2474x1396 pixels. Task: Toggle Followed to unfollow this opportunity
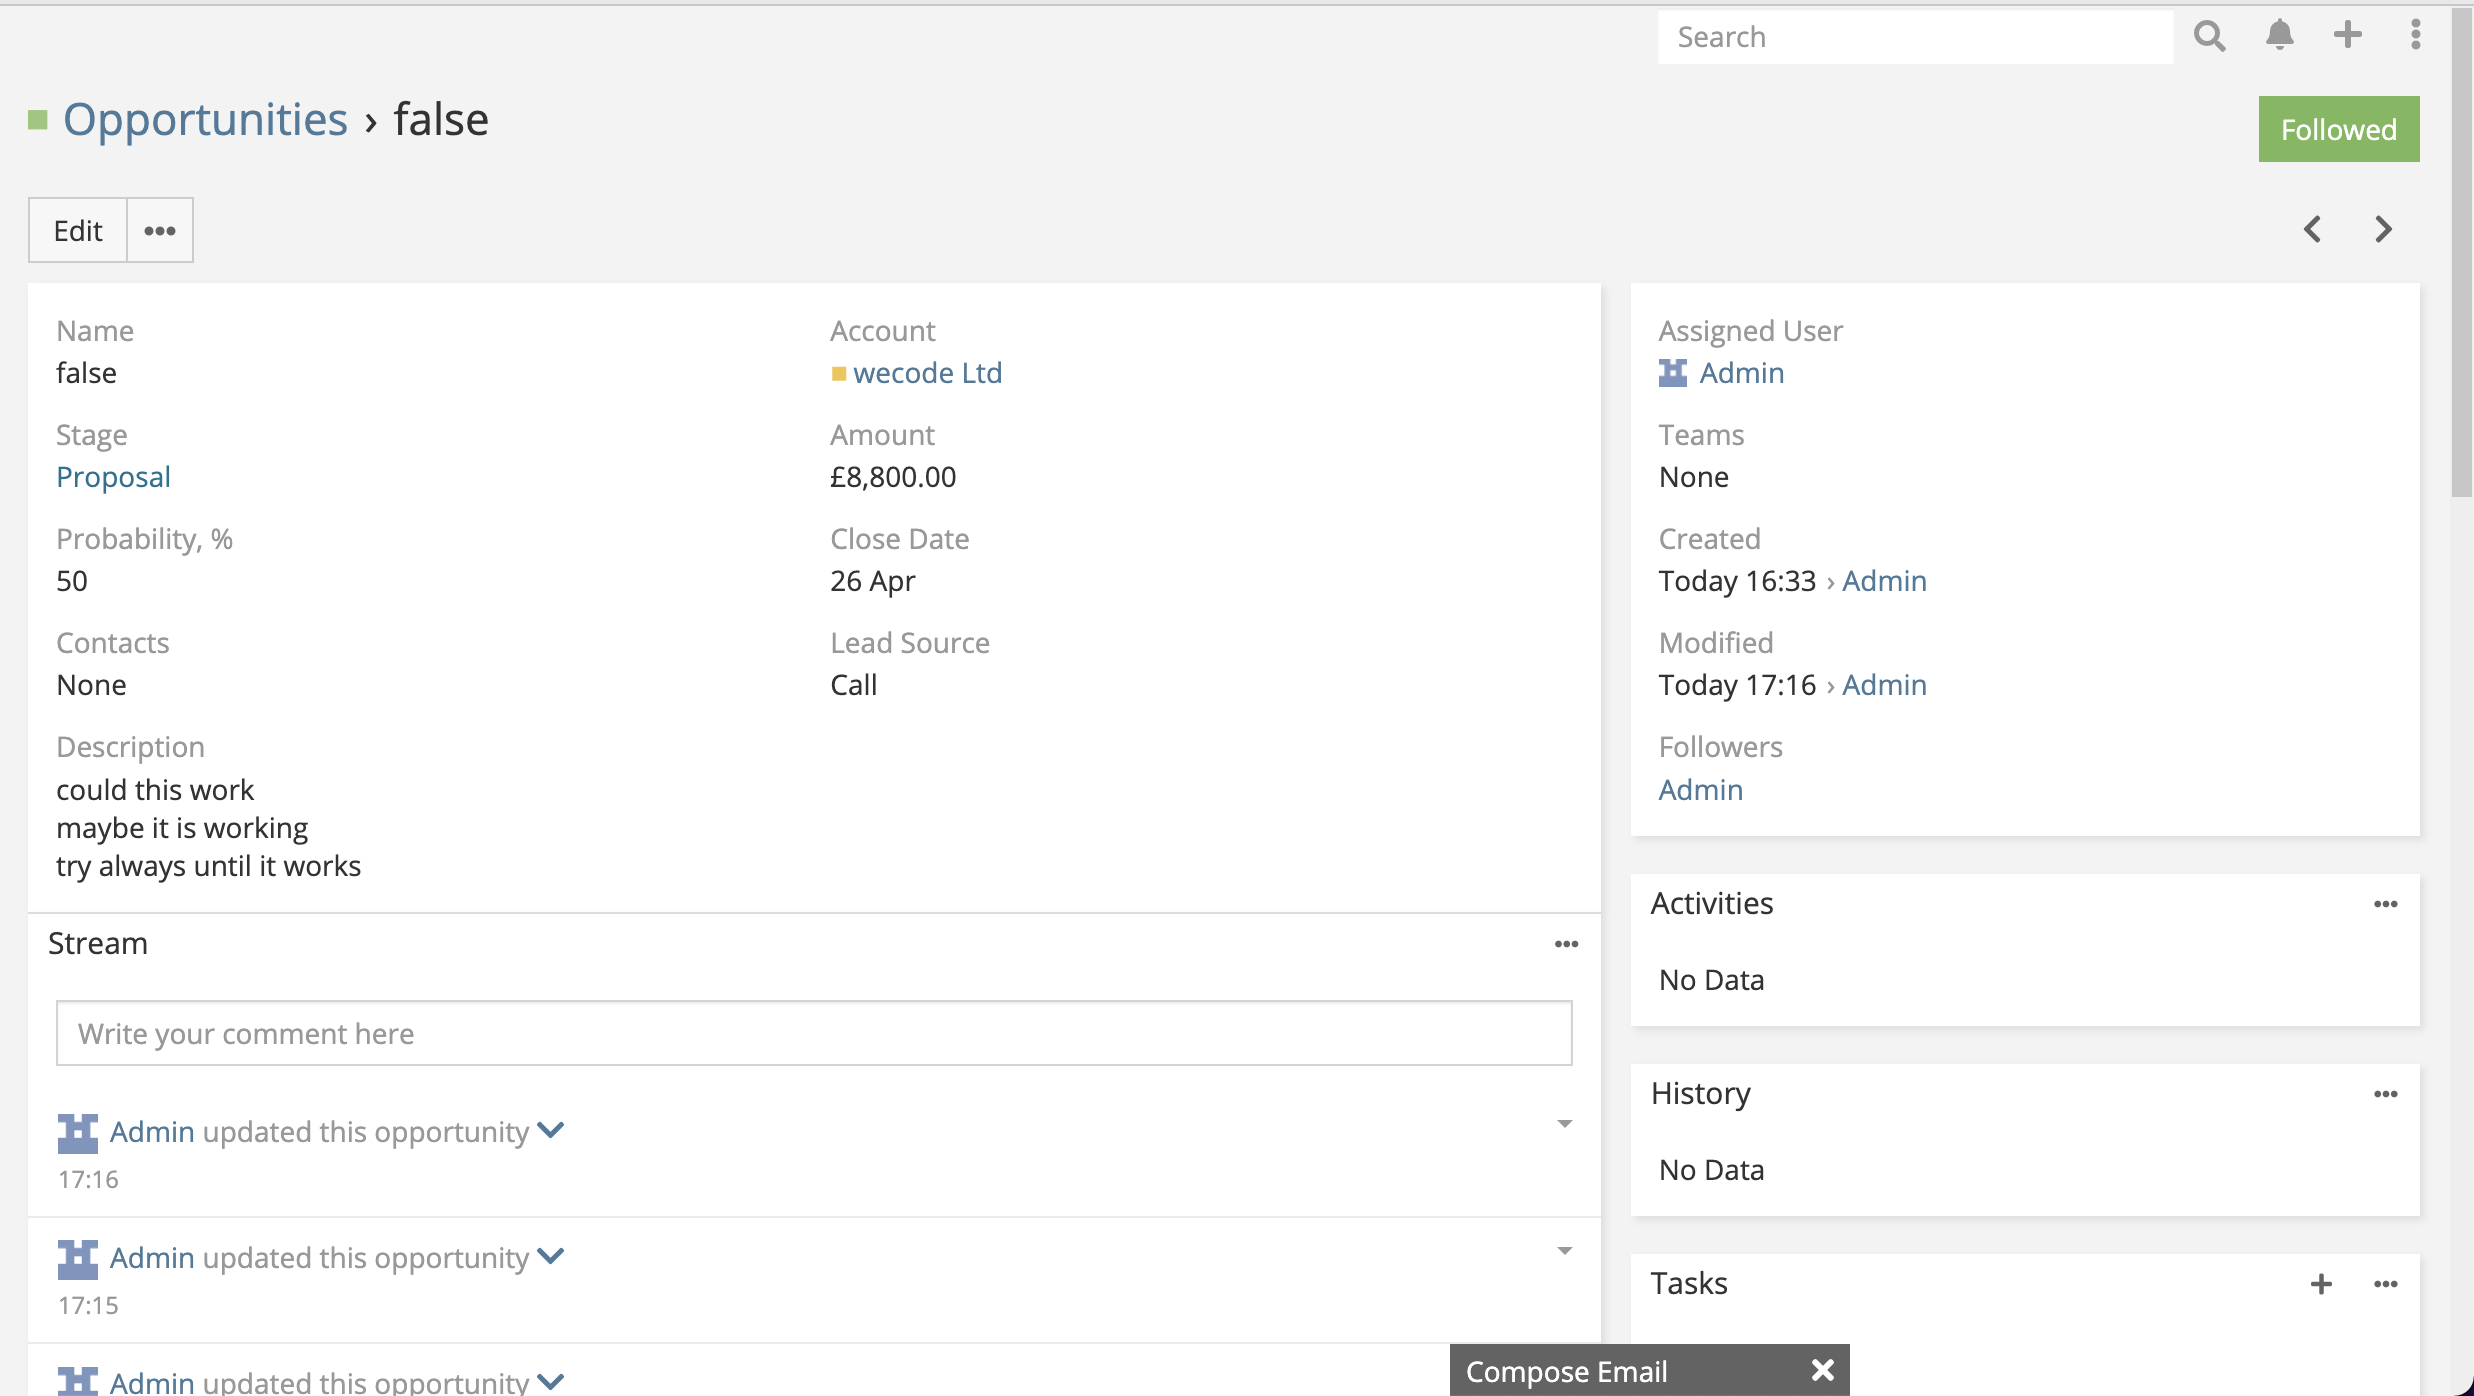point(2338,128)
